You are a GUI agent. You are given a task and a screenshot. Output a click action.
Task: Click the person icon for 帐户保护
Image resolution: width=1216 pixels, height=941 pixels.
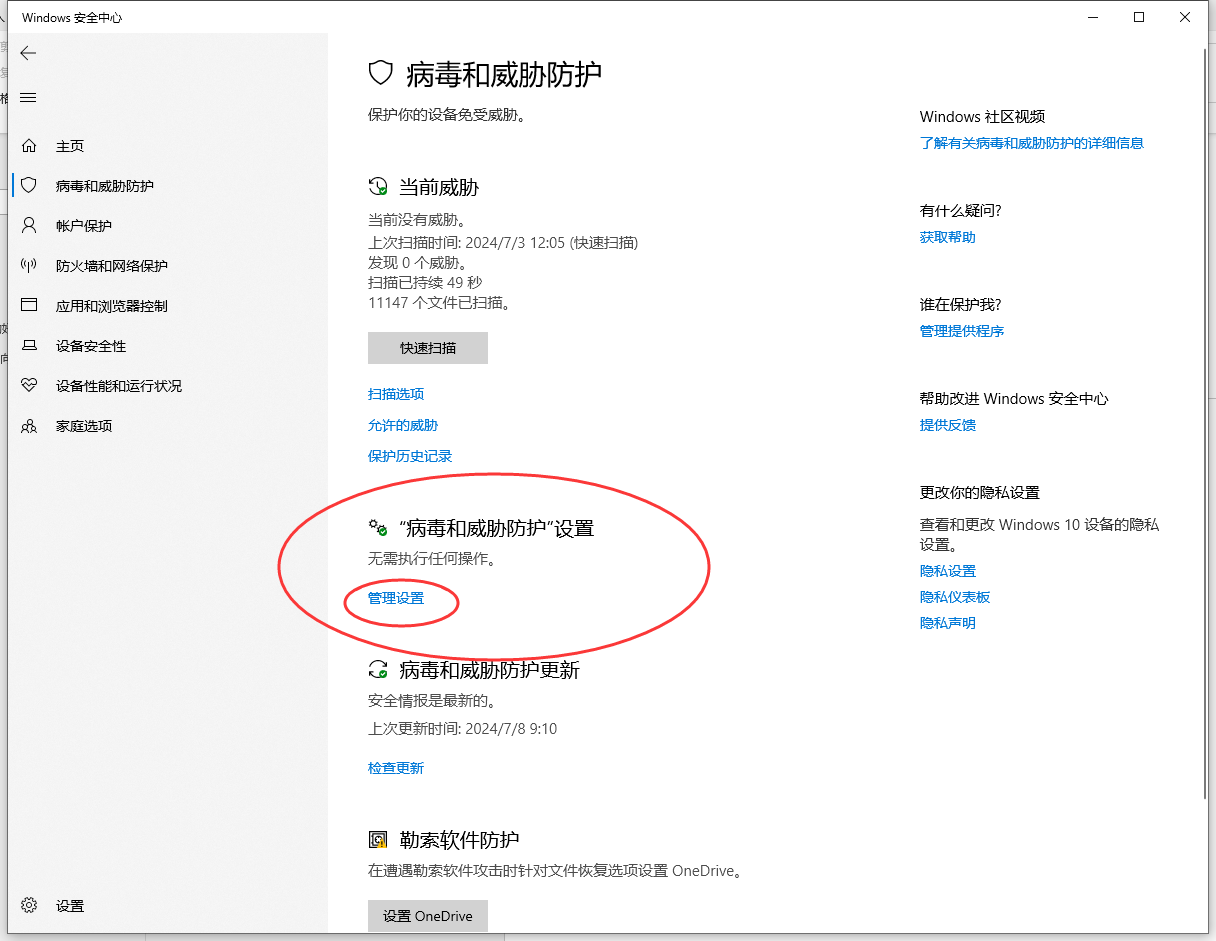click(x=29, y=226)
